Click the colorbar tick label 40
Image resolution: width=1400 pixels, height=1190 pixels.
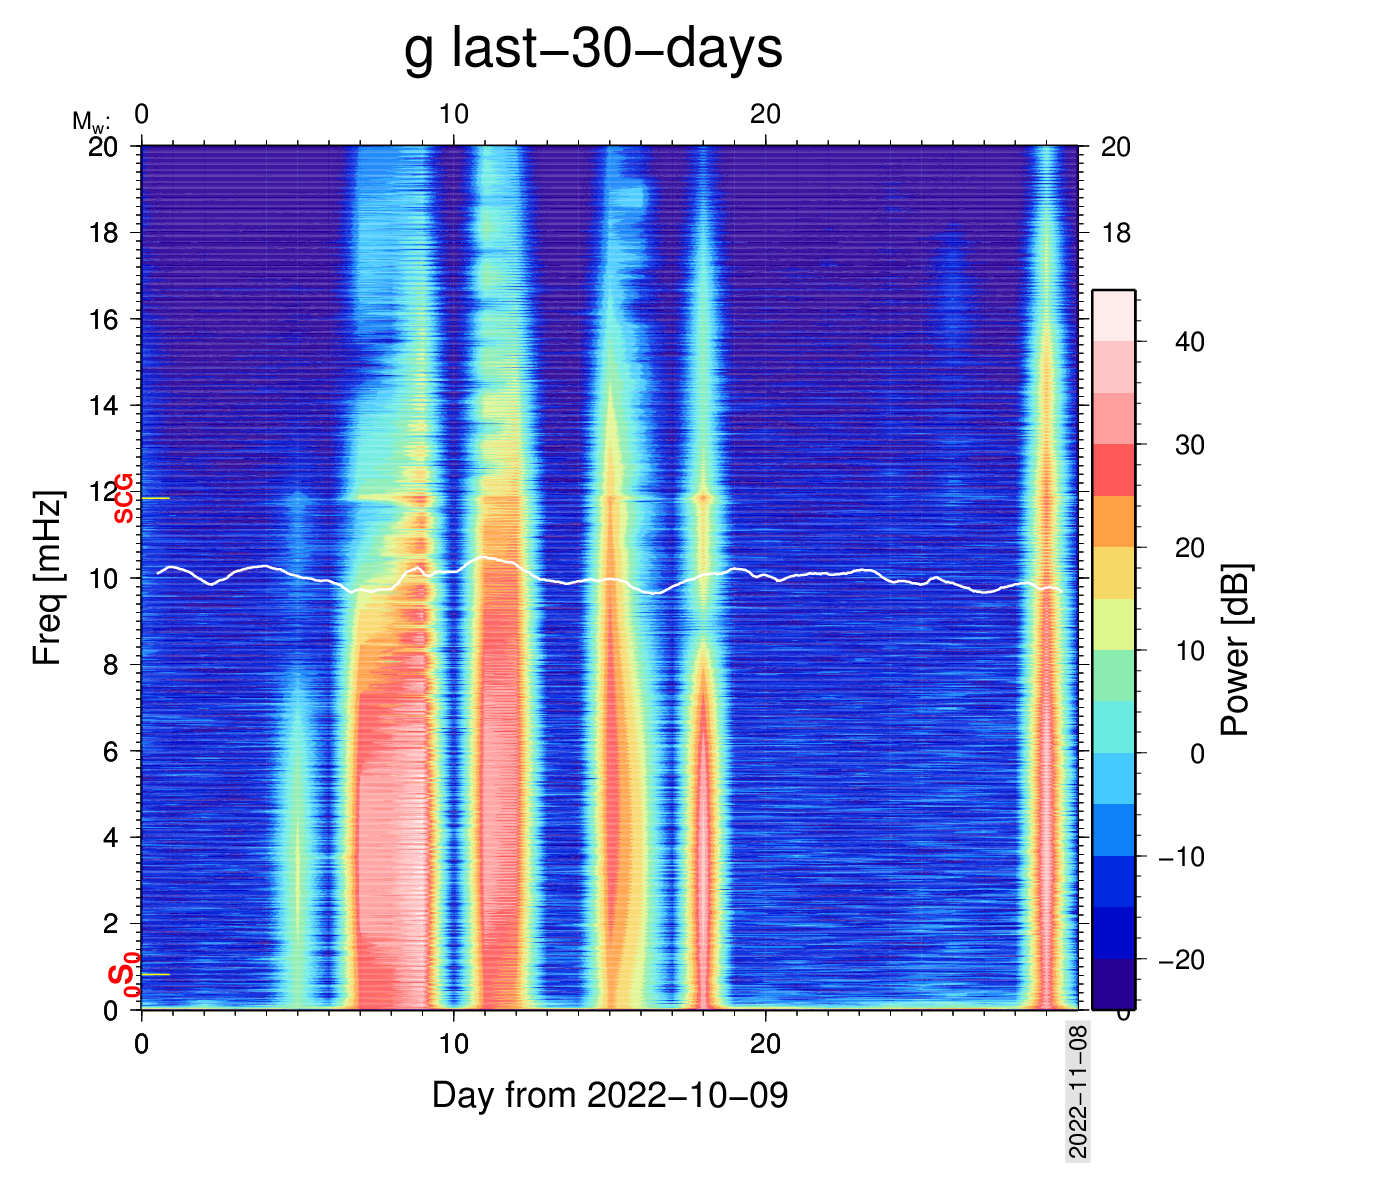pyautogui.click(x=1190, y=342)
